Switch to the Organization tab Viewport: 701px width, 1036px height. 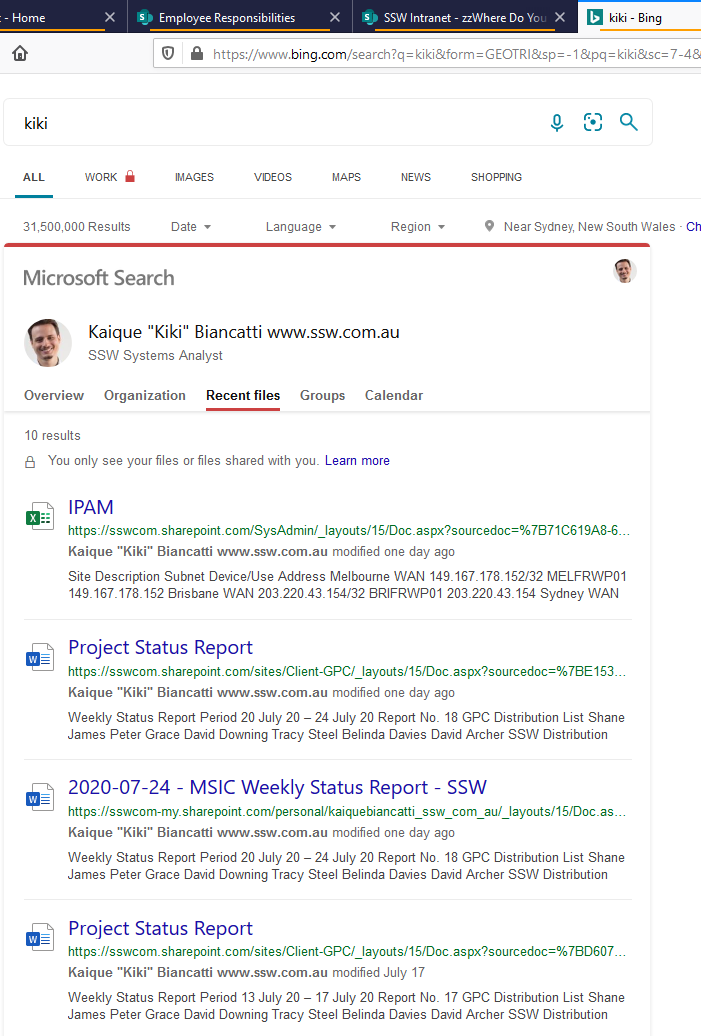pos(145,395)
